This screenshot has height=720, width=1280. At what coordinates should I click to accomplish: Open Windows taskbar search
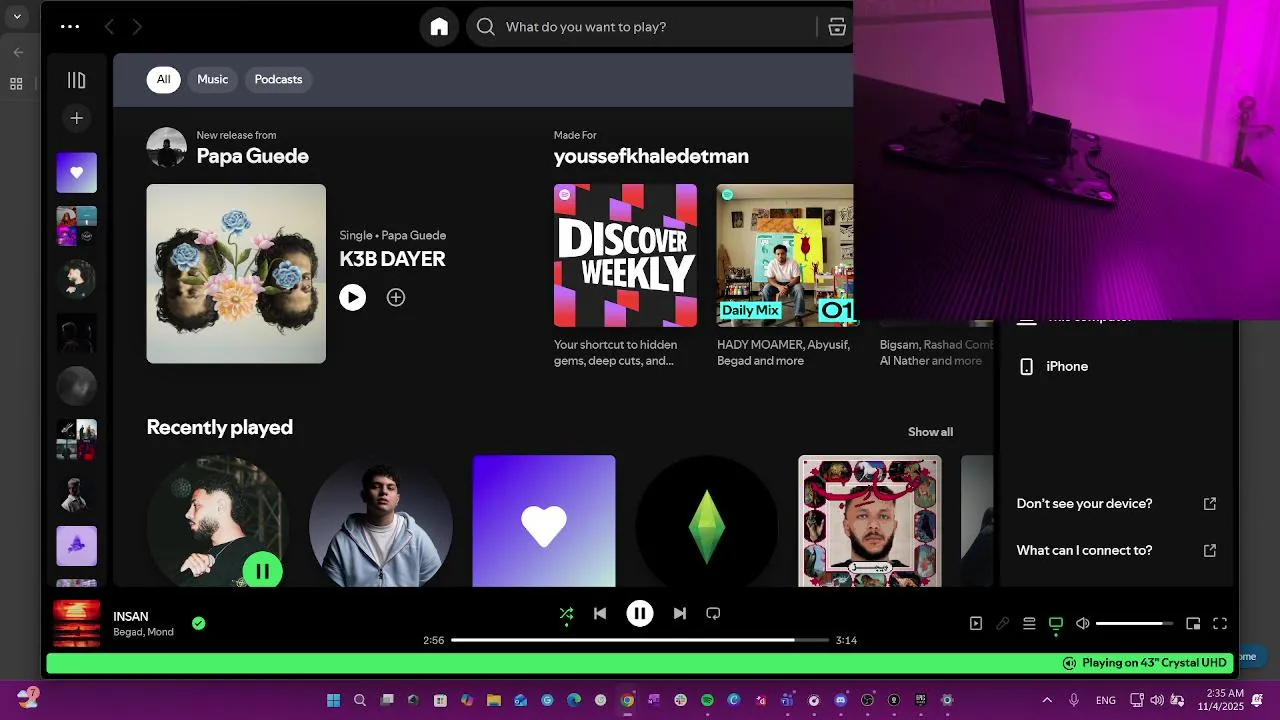tap(360, 700)
